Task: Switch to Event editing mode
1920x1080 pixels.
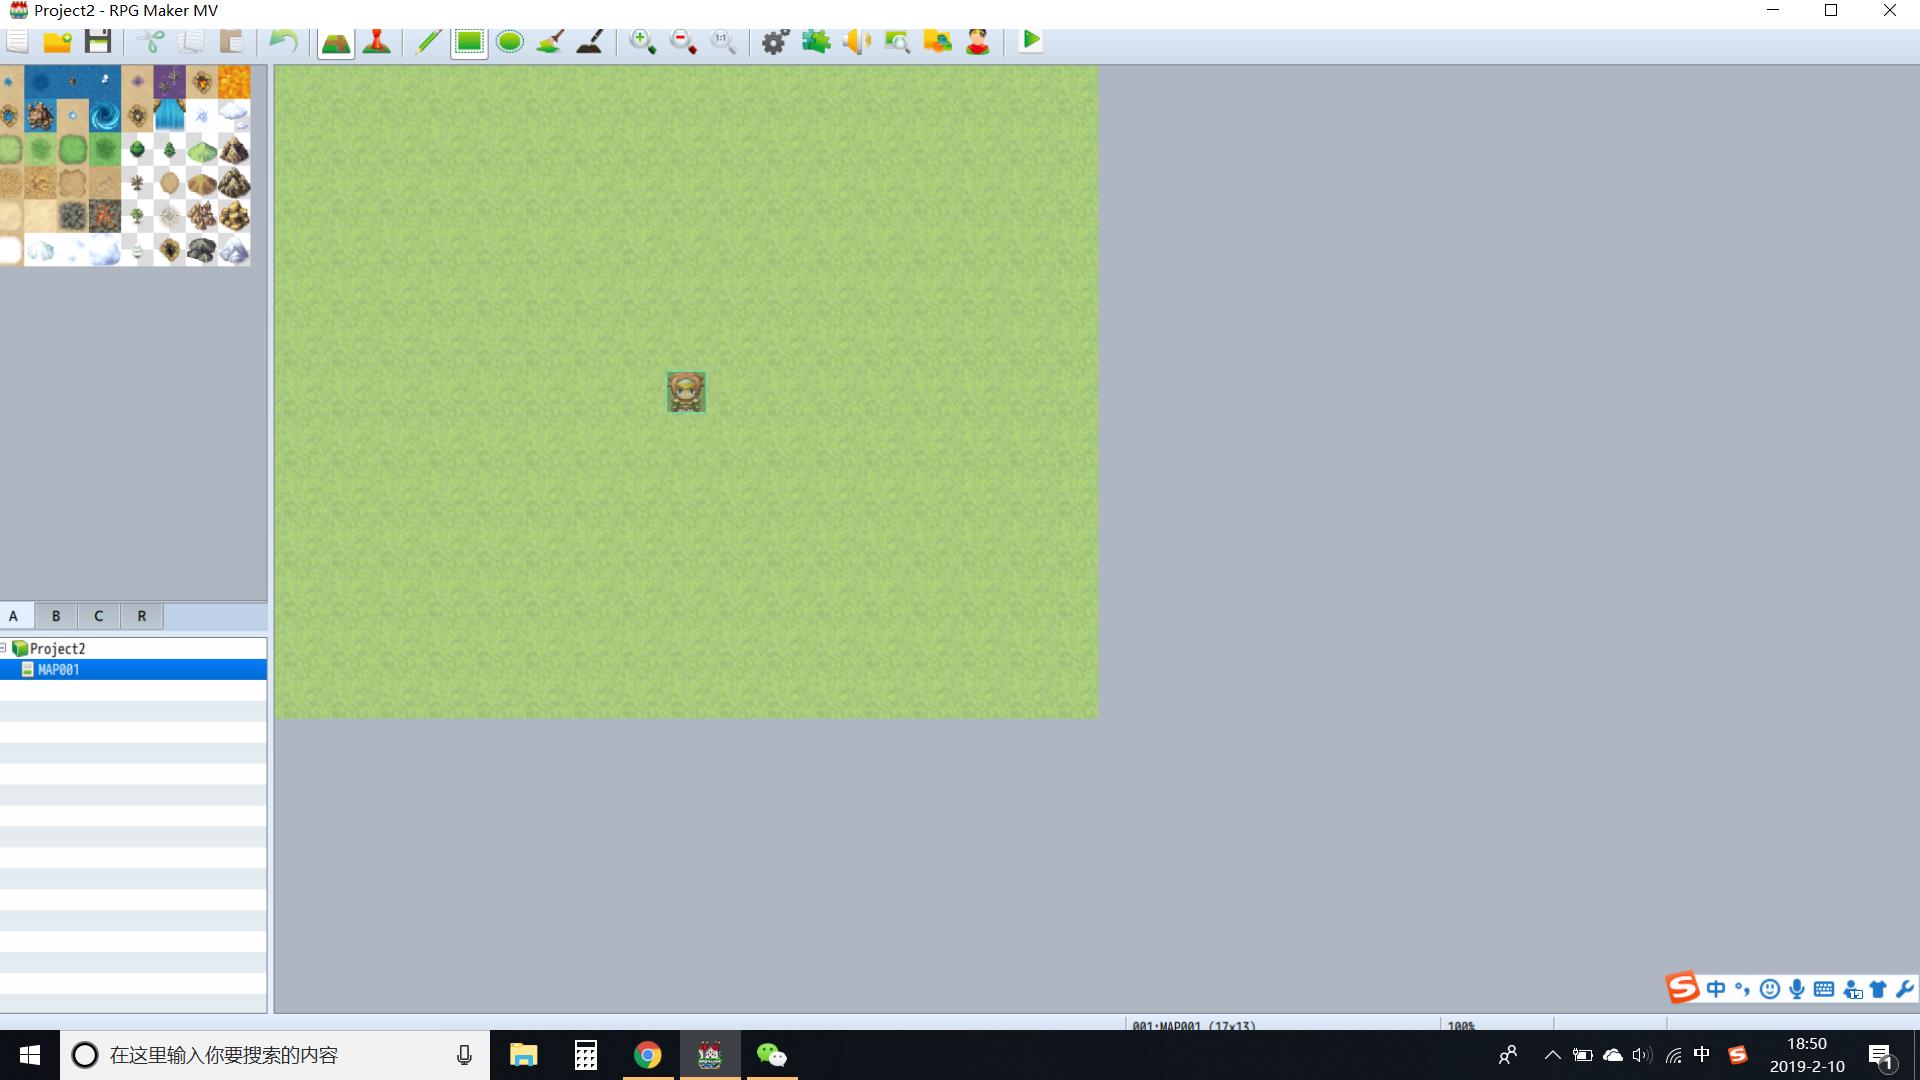Action: (377, 41)
